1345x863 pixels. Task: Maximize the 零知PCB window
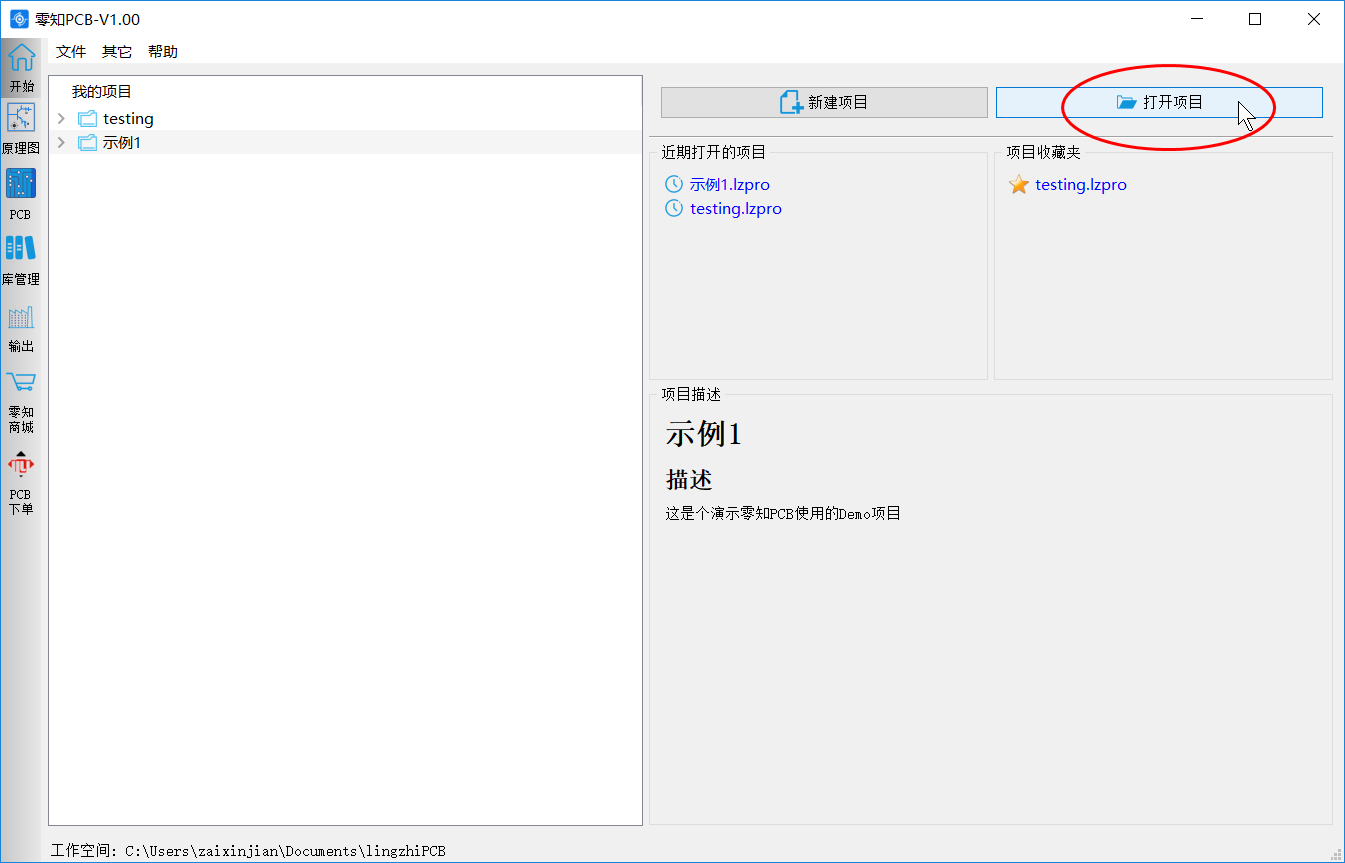pyautogui.click(x=1255, y=19)
